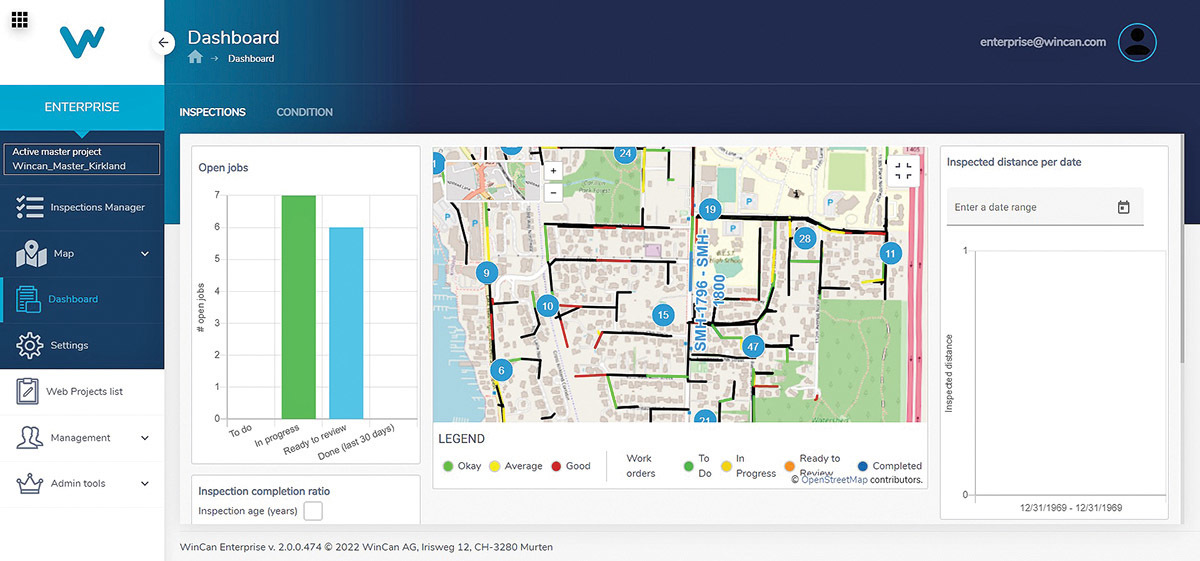Collapse the sidebar with back arrow

click(x=165, y=43)
